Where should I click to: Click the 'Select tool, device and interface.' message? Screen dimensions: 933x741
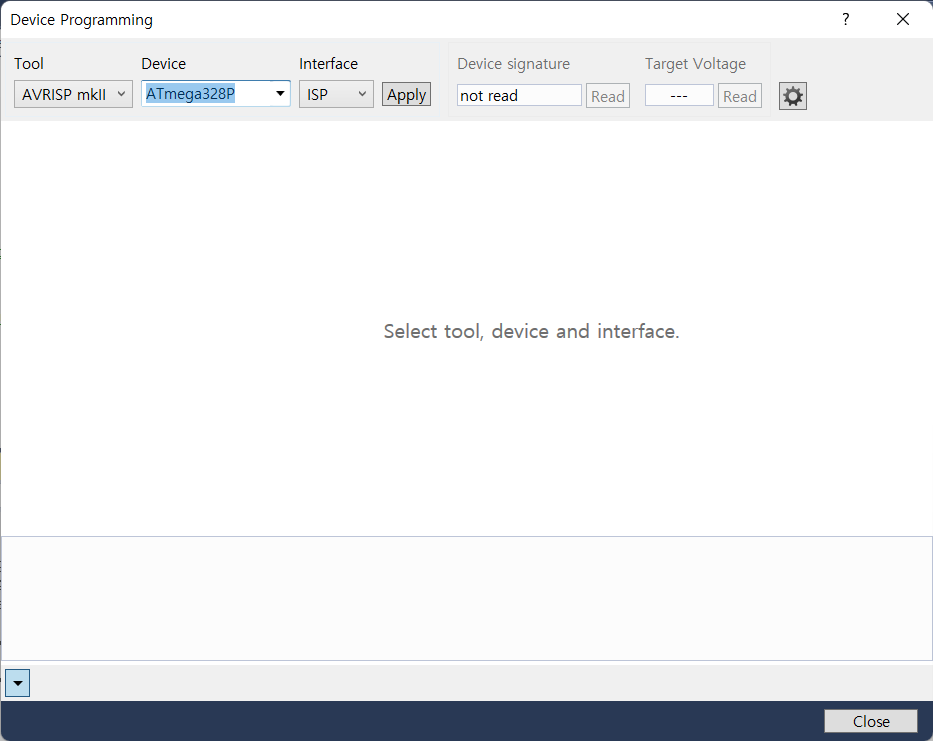[531, 331]
